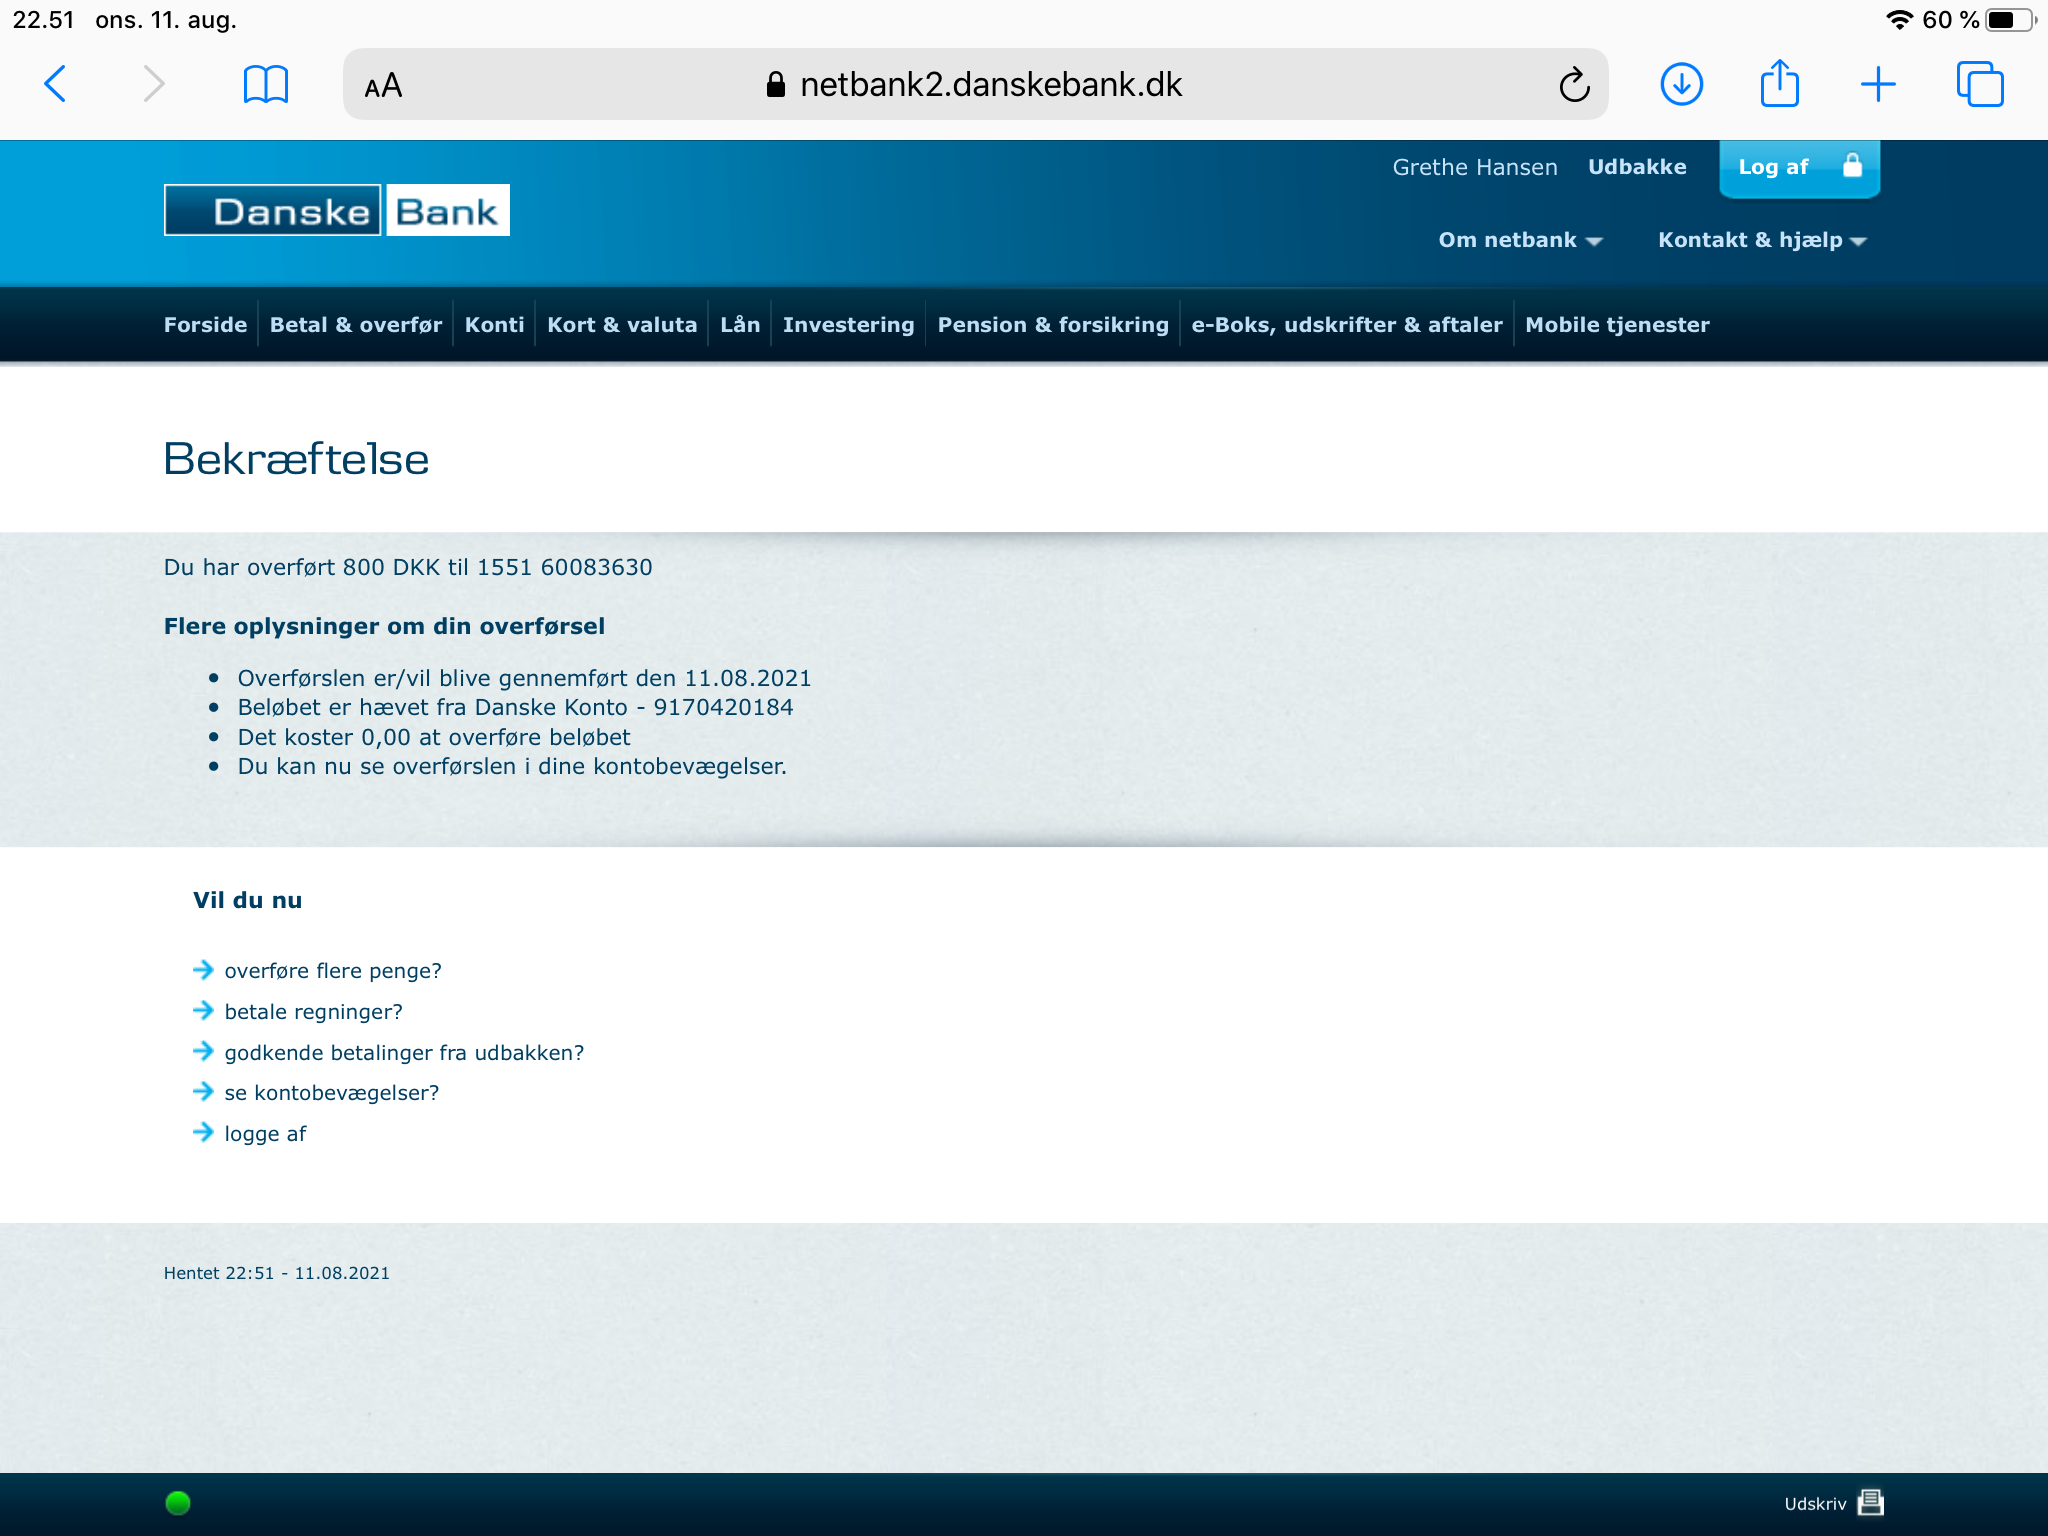Open the AA reader text options

point(383,85)
